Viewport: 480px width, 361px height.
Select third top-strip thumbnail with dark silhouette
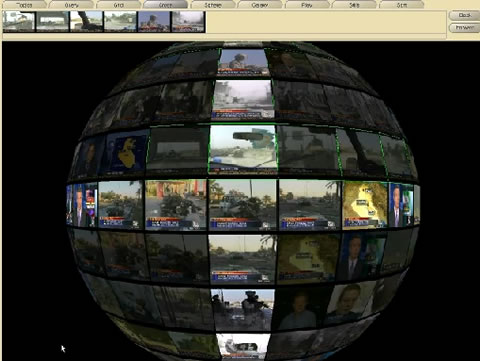pyautogui.click(x=86, y=21)
